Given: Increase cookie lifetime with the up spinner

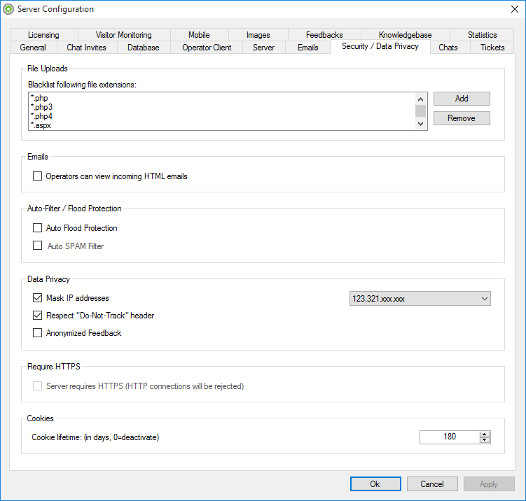Looking at the screenshot, I should 484,434.
